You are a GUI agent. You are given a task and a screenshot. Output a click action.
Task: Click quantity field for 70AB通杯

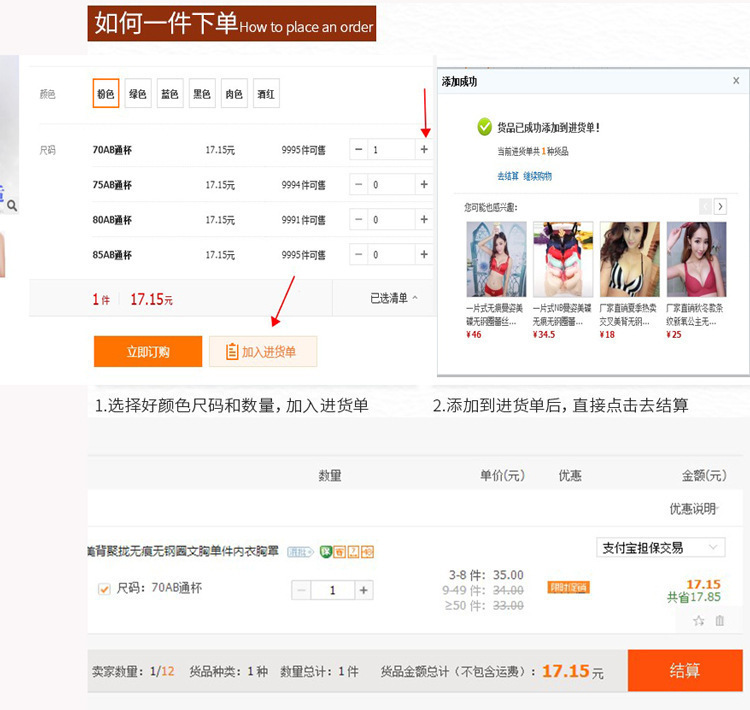click(391, 149)
